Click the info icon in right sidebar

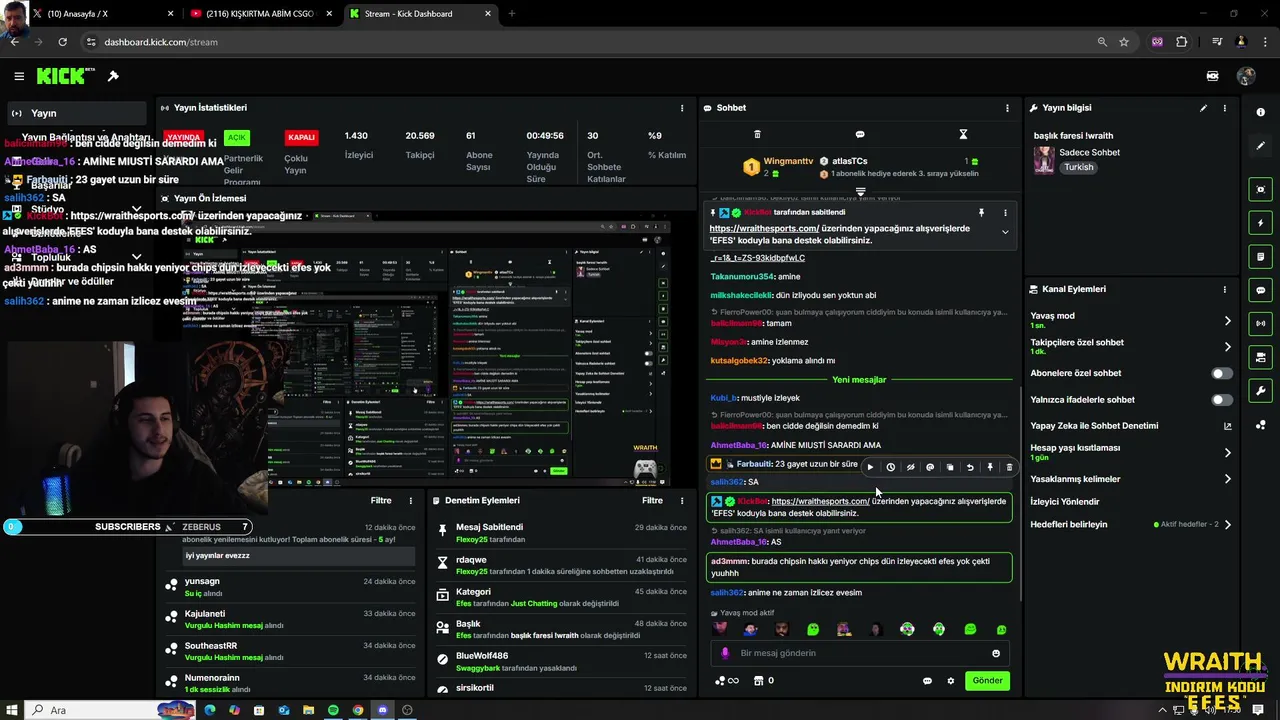tap(1261, 112)
